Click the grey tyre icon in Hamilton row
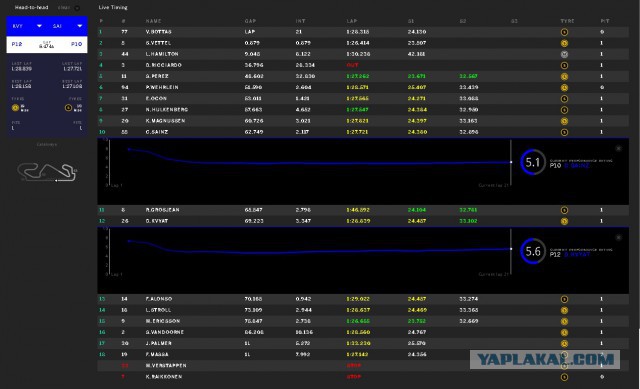 pyautogui.click(x=564, y=54)
